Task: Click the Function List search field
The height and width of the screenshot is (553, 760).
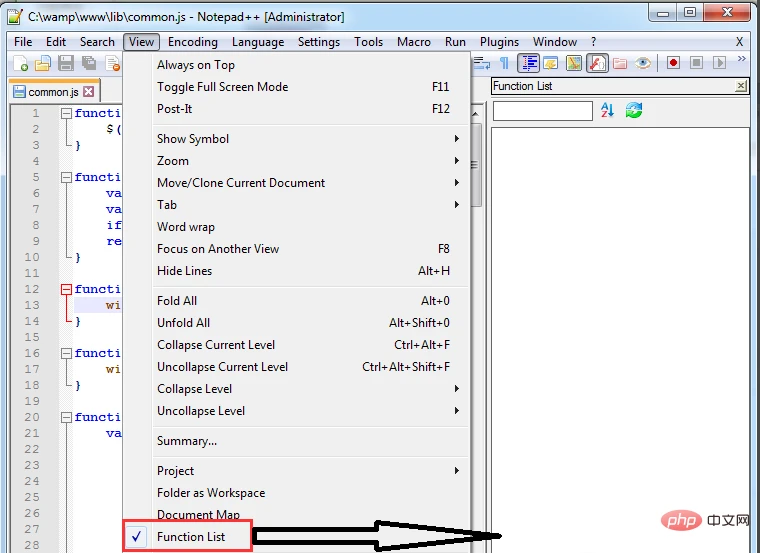Action: tap(542, 110)
